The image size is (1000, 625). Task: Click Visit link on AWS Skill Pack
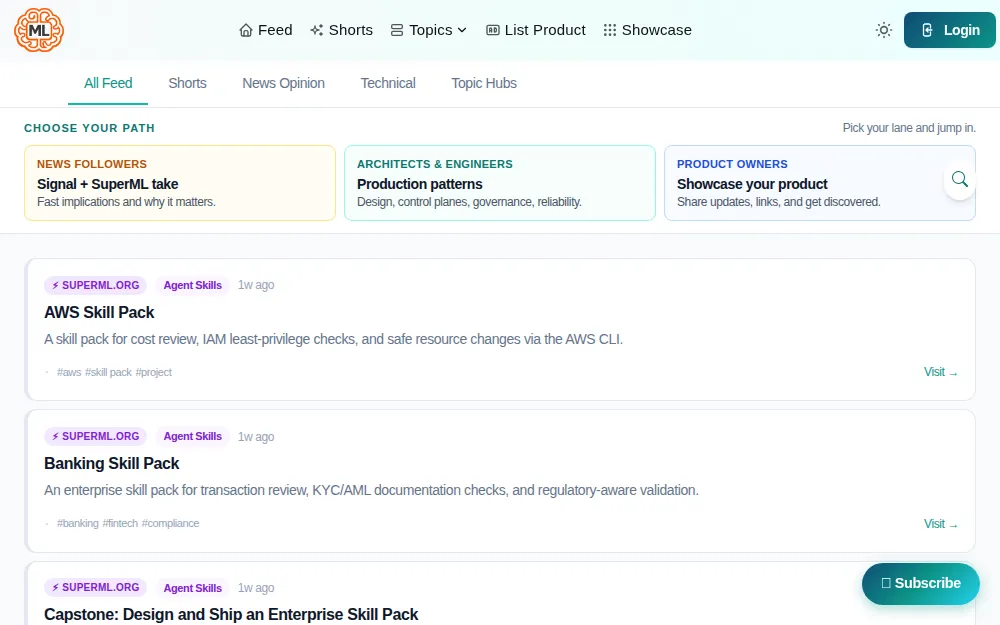pos(941,372)
